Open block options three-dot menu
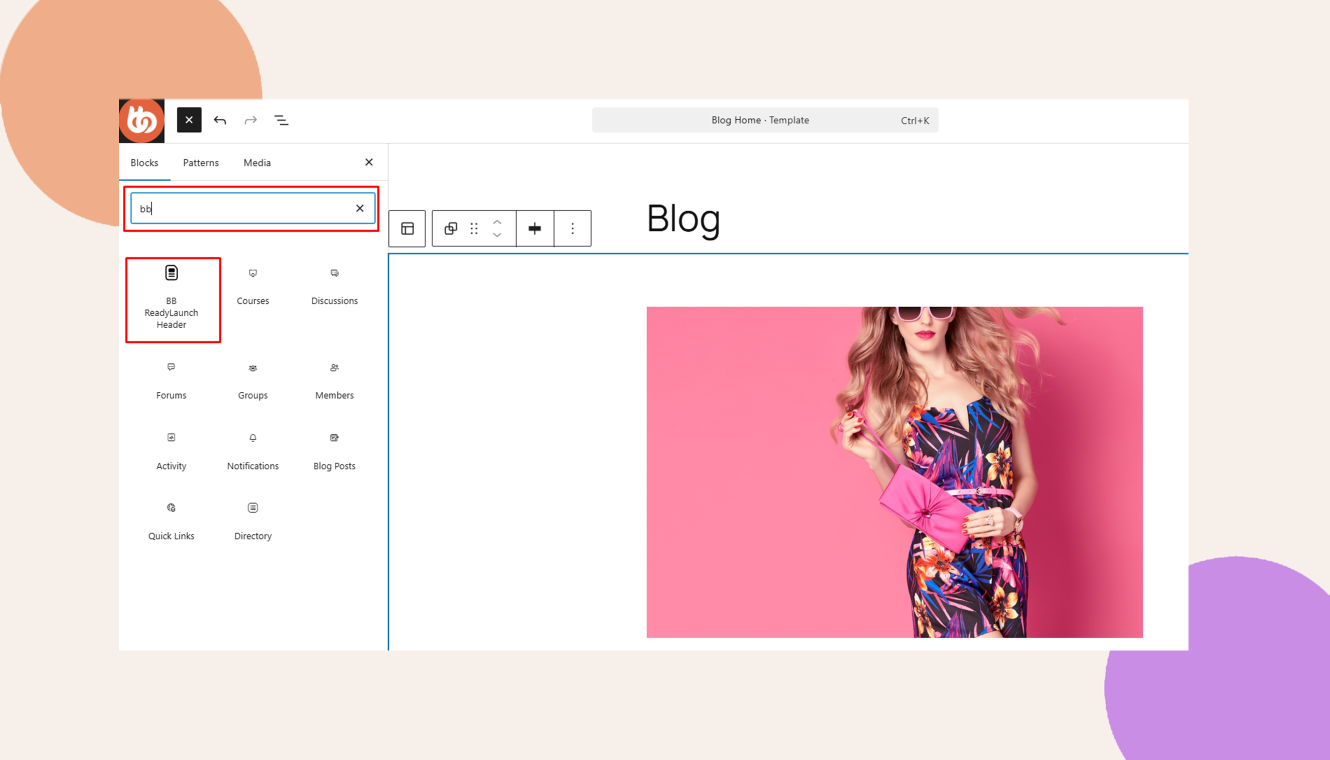Viewport: 1330px width, 760px height. pyautogui.click(x=573, y=229)
